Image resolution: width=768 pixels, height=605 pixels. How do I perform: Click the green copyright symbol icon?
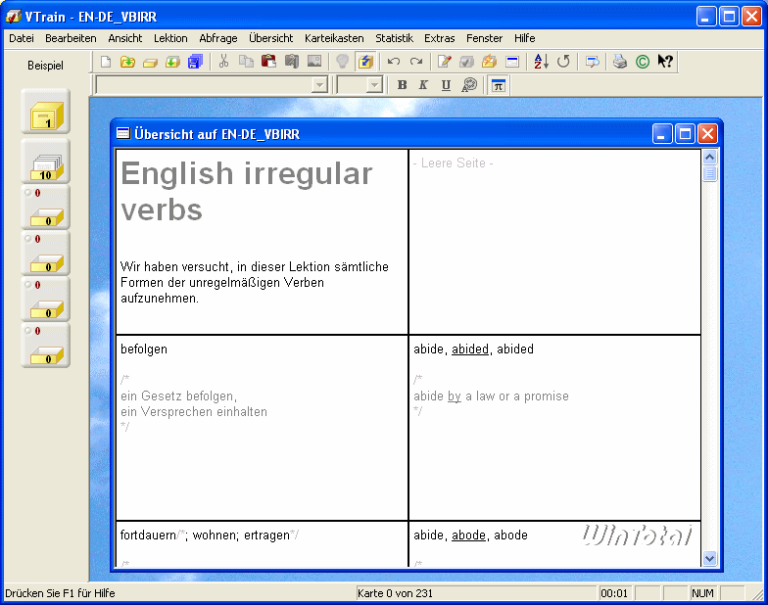(x=643, y=62)
